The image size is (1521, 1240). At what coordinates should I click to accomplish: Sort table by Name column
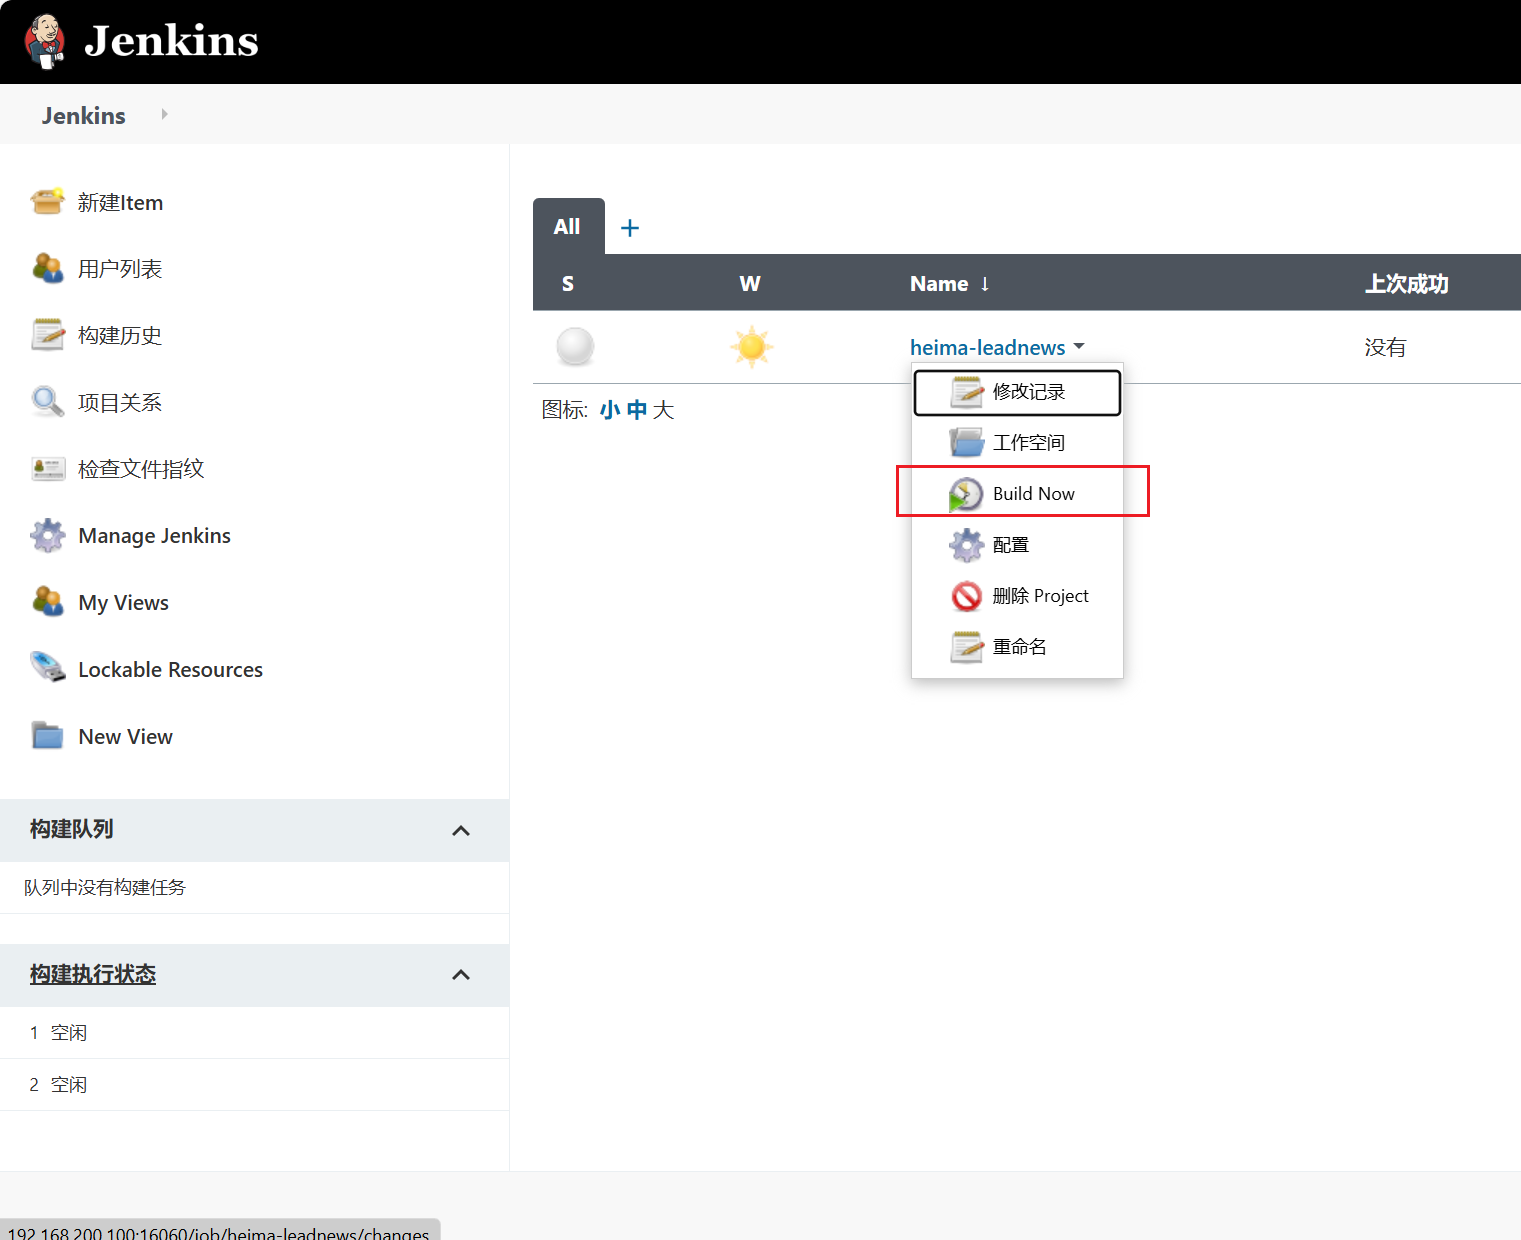[x=949, y=284]
